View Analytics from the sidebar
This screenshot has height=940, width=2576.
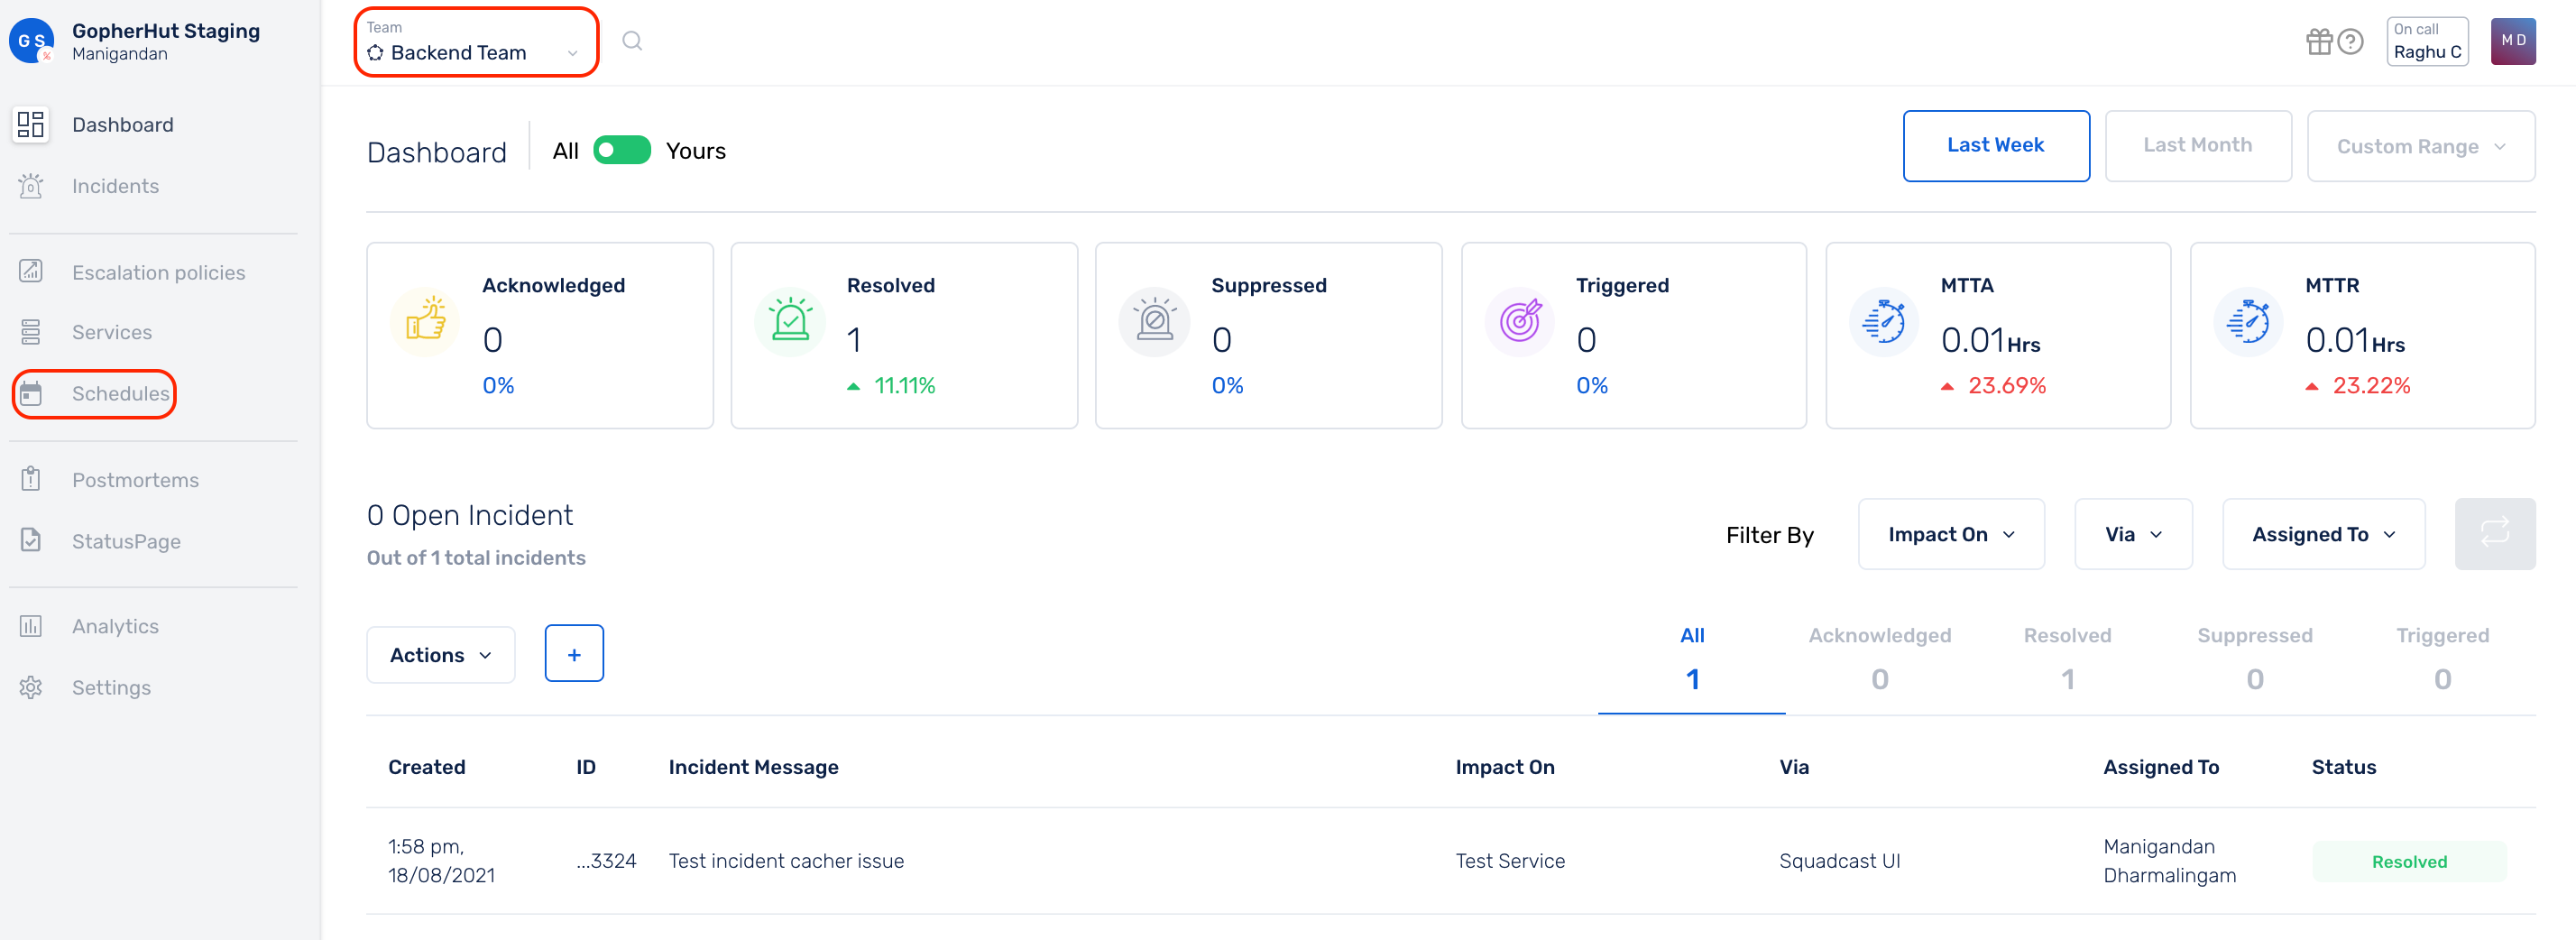[115, 626]
